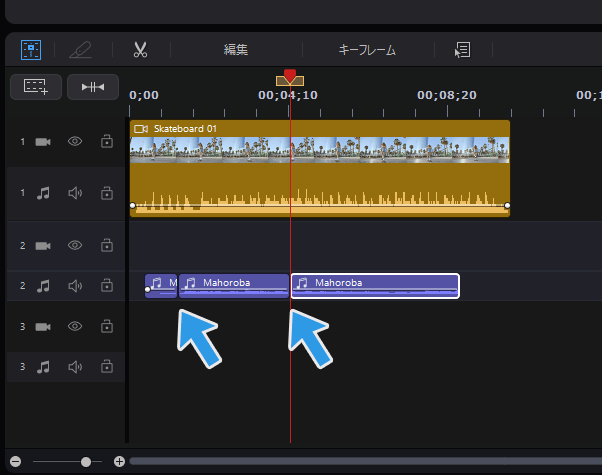This screenshot has width=602, height=475.
Task: Click the red playhead marker on ruler
Action: click(x=290, y=77)
